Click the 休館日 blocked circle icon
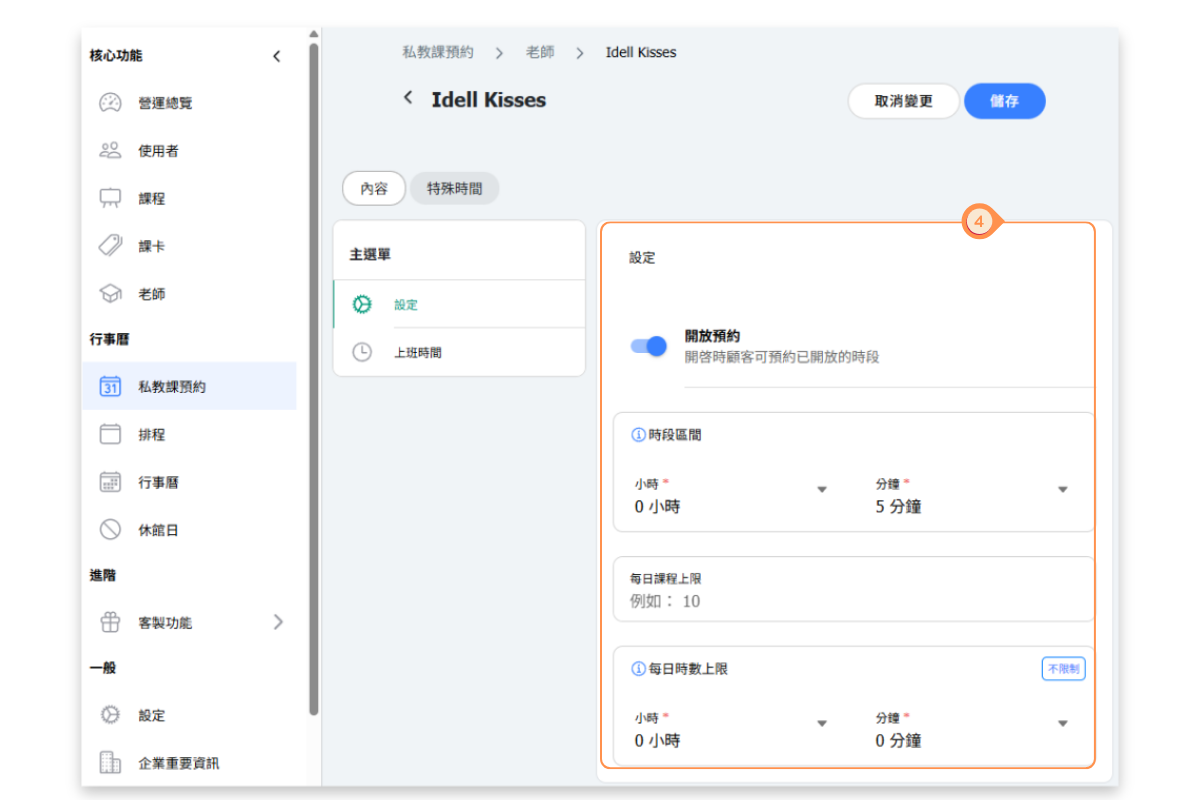This screenshot has width=1200, height=800. (x=110, y=530)
